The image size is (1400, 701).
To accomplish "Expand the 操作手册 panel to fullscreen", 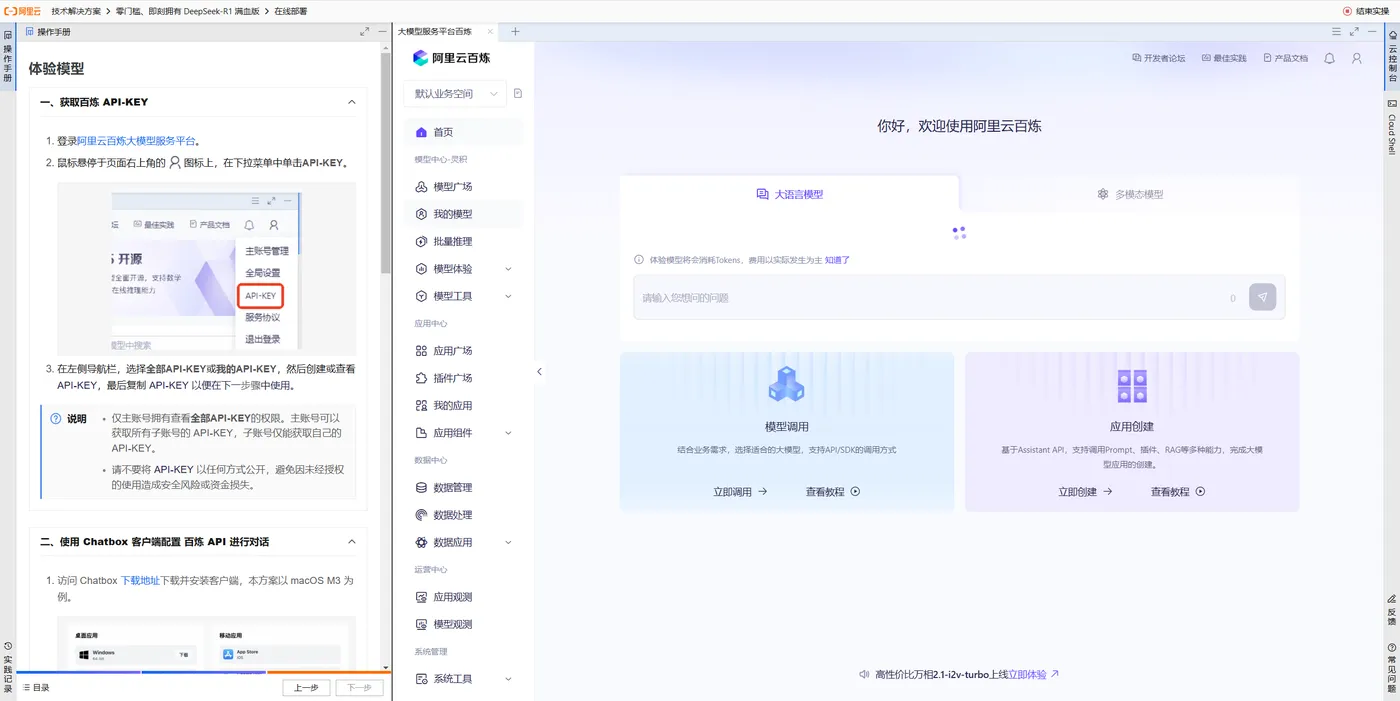I will coord(365,32).
